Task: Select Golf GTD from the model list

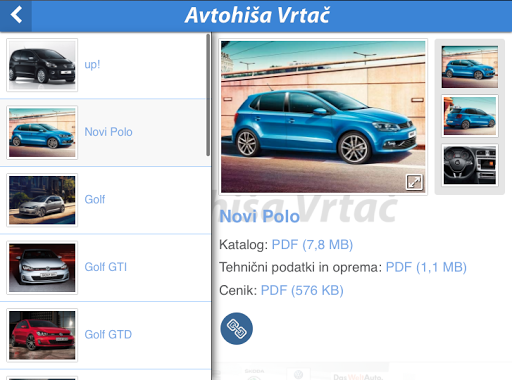Action: tap(105, 335)
